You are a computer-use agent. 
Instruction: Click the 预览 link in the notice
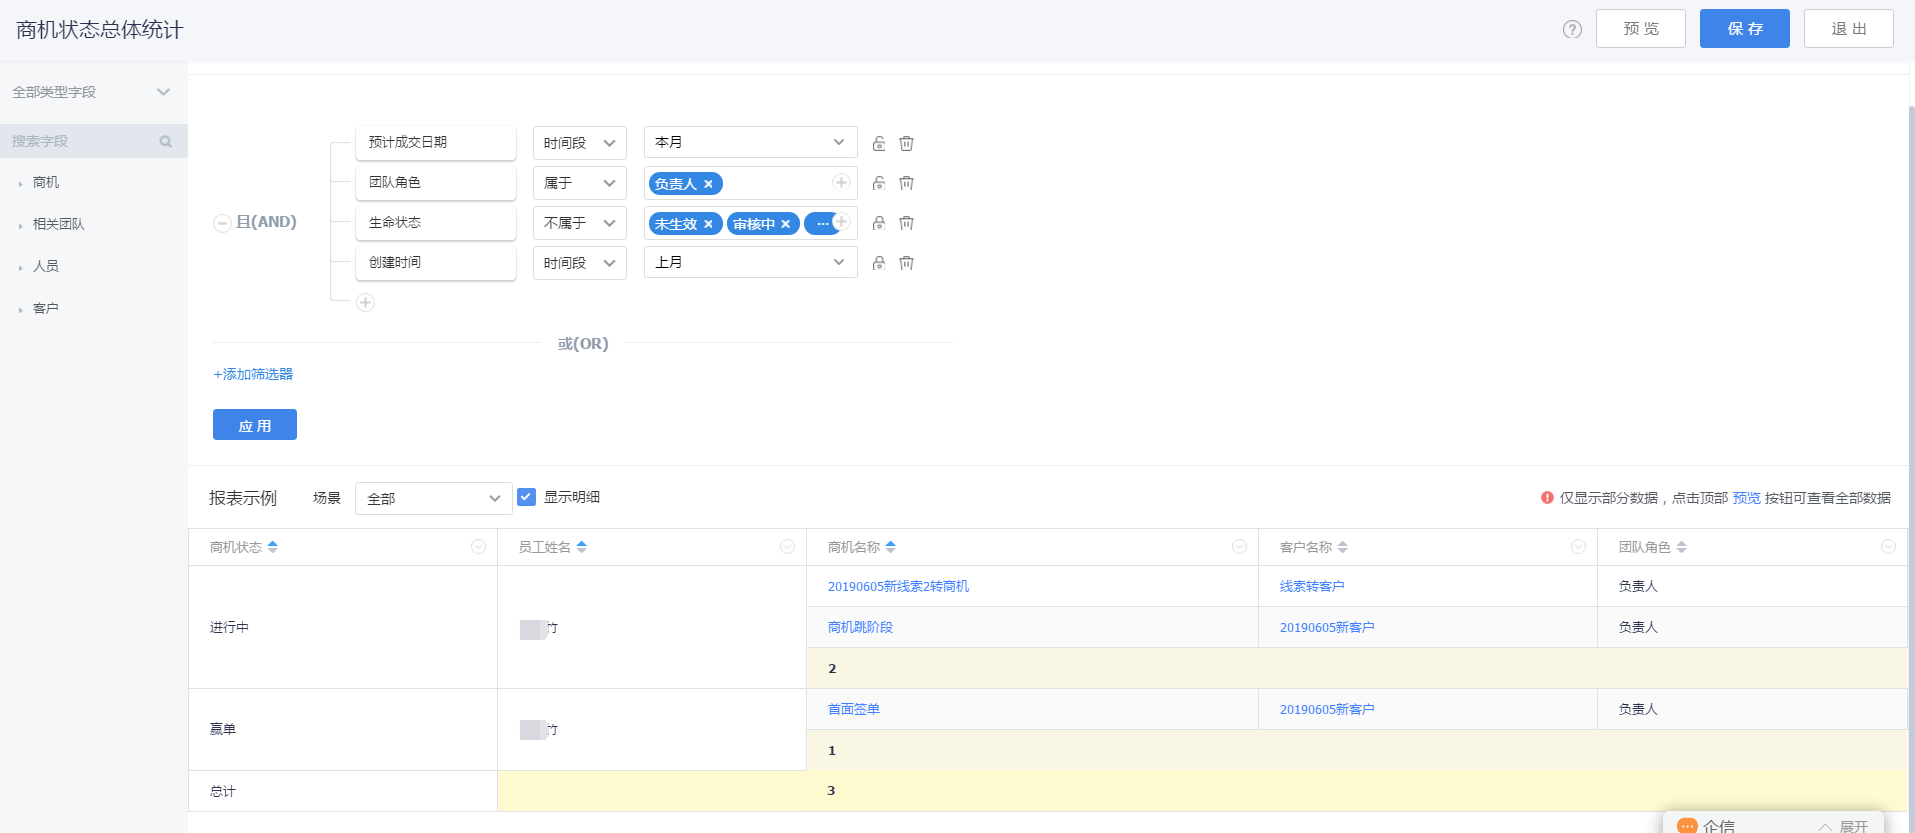coord(1746,498)
